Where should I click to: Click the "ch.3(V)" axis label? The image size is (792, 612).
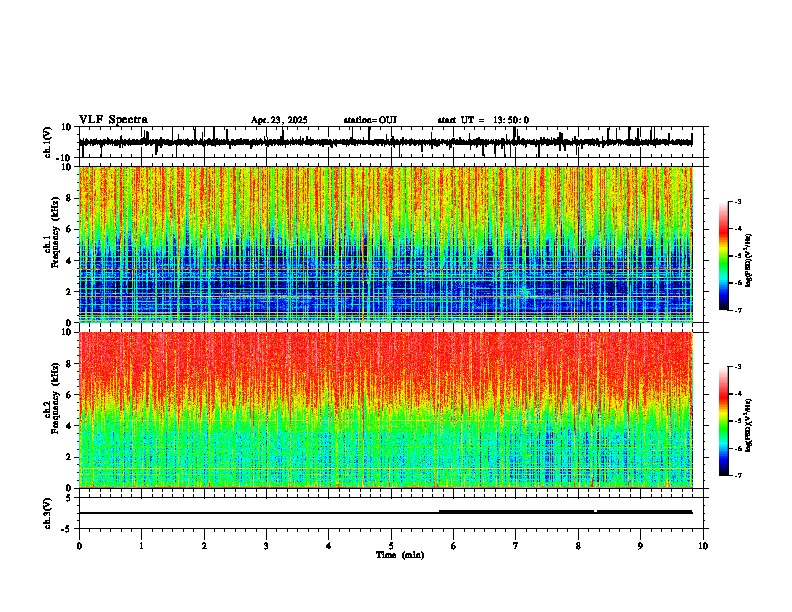(48, 513)
